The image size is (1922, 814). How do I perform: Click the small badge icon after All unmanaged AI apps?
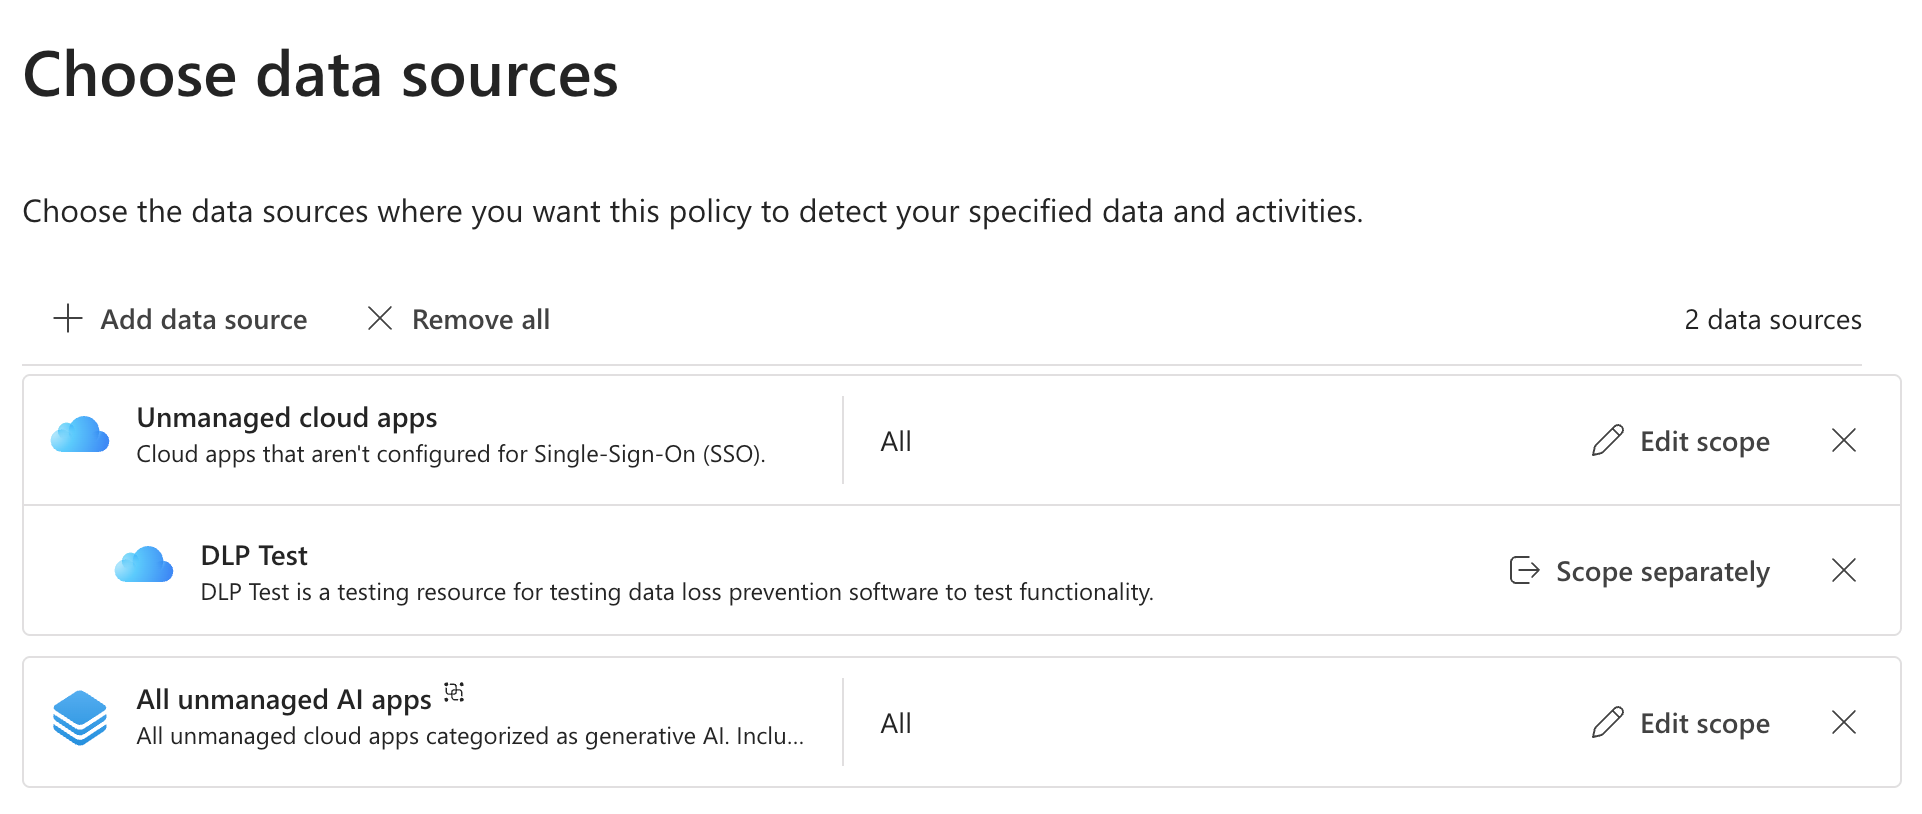coord(454,692)
